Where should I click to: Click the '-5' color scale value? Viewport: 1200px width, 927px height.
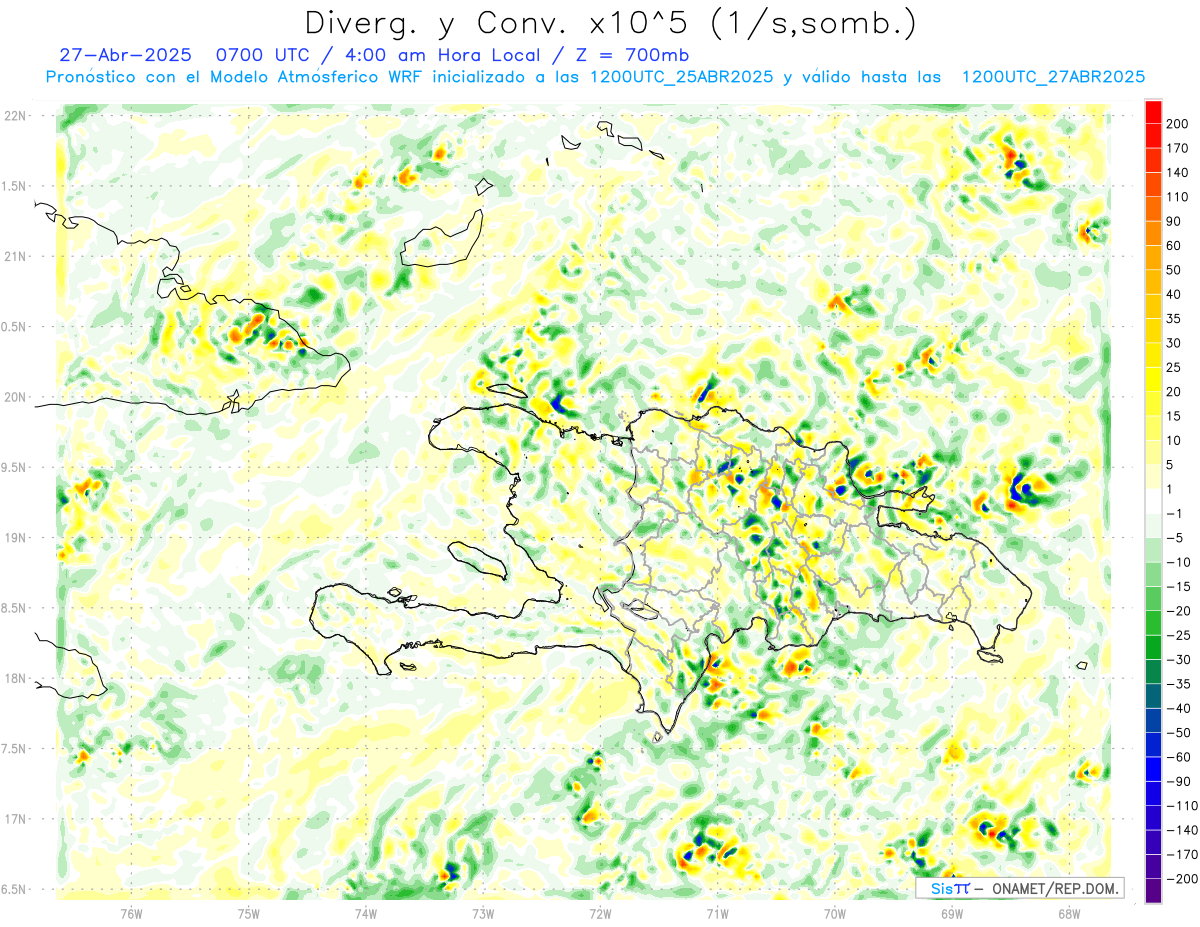(1174, 538)
